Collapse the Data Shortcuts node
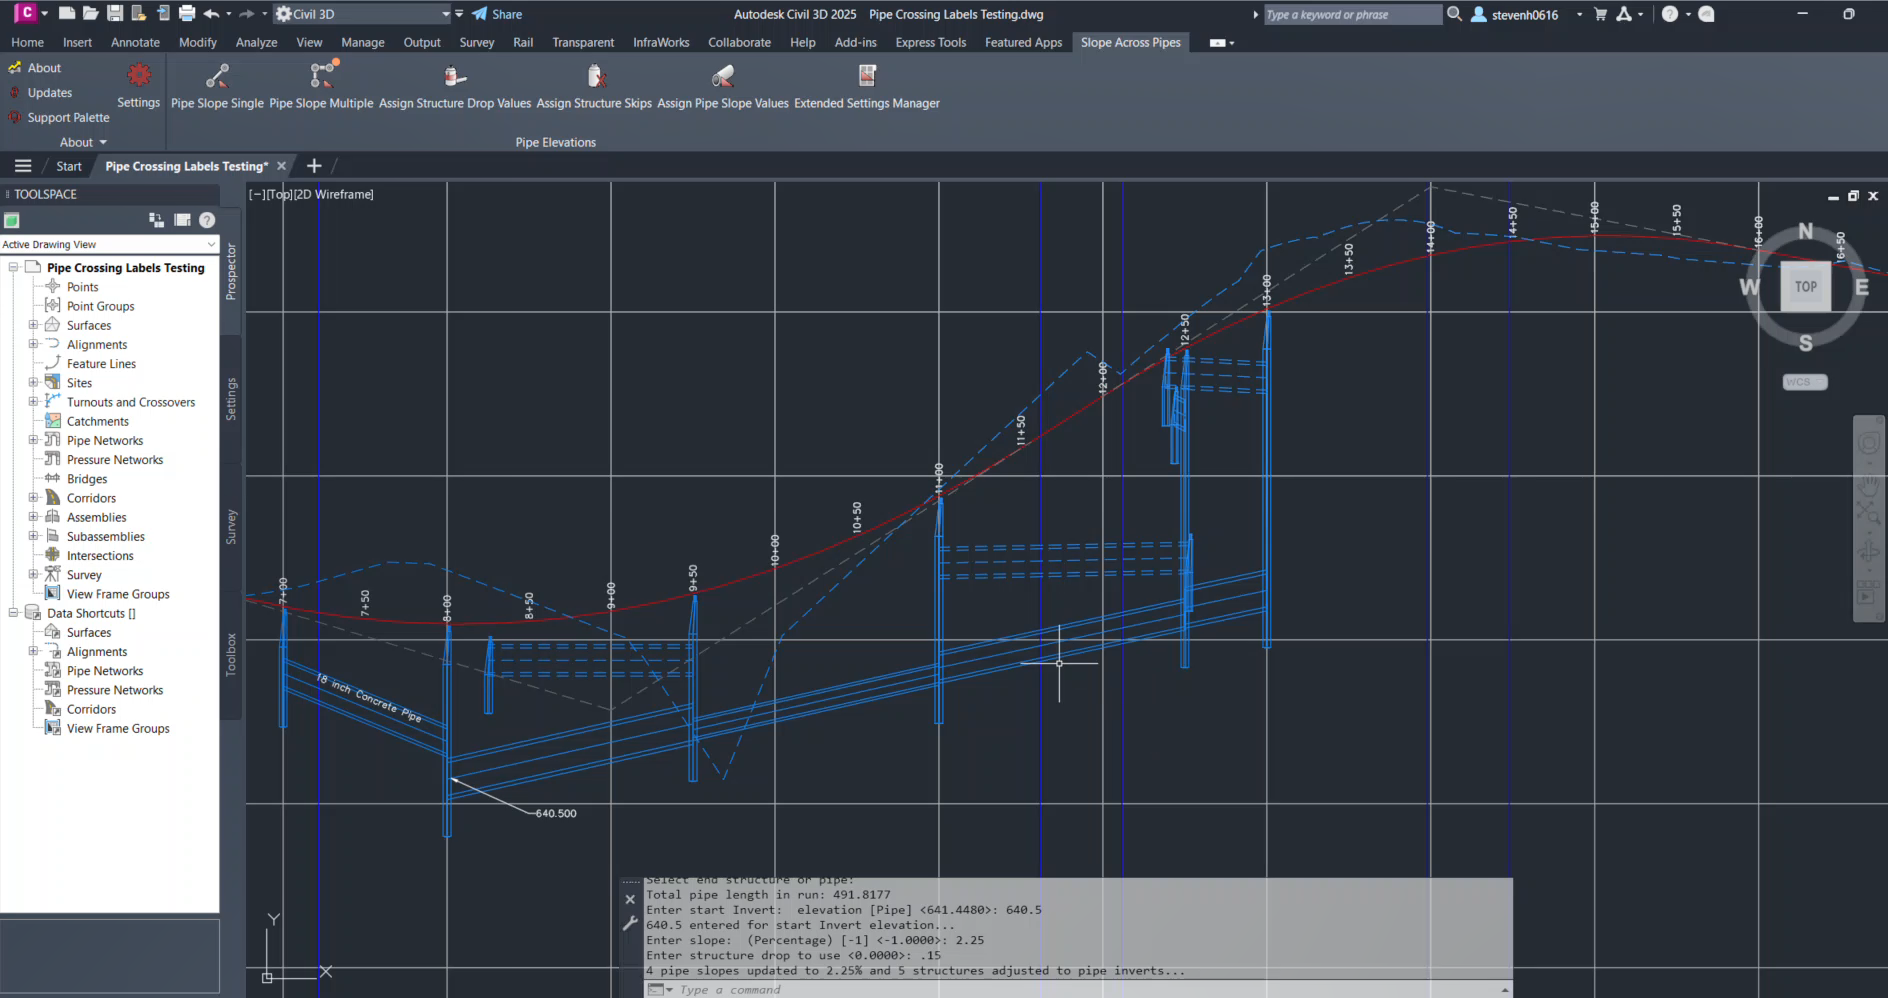The image size is (1888, 998). [x=13, y=613]
